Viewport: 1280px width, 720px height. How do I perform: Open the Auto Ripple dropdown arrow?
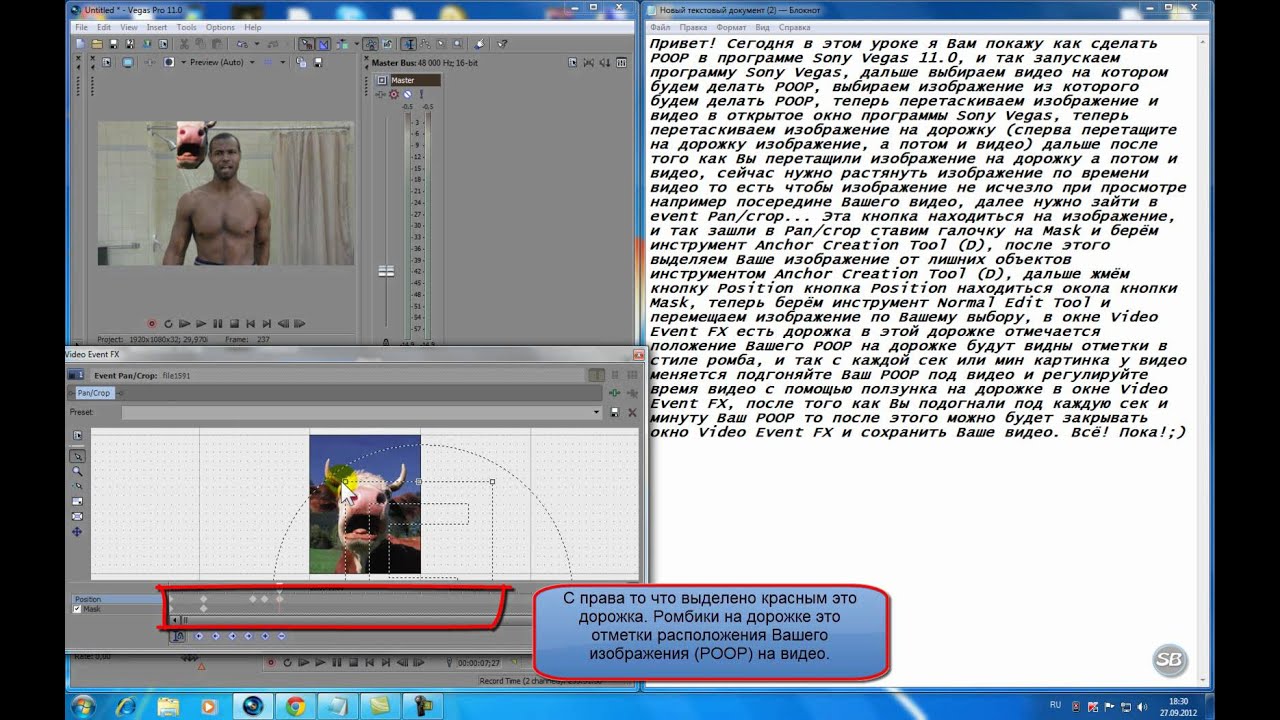click(x=356, y=44)
